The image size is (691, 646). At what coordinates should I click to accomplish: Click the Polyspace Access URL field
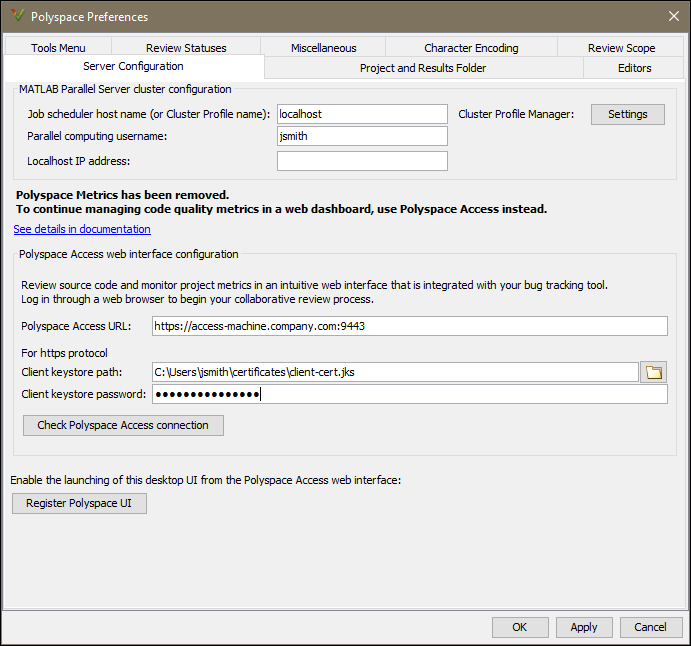coord(409,326)
